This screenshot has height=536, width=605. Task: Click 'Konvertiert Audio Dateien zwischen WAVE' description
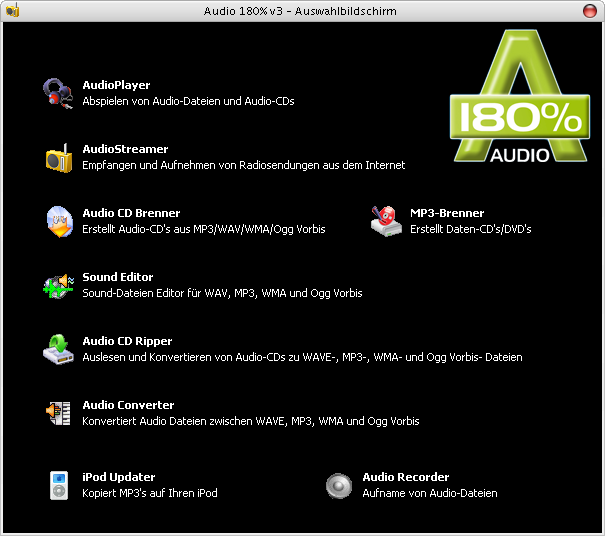251,421
